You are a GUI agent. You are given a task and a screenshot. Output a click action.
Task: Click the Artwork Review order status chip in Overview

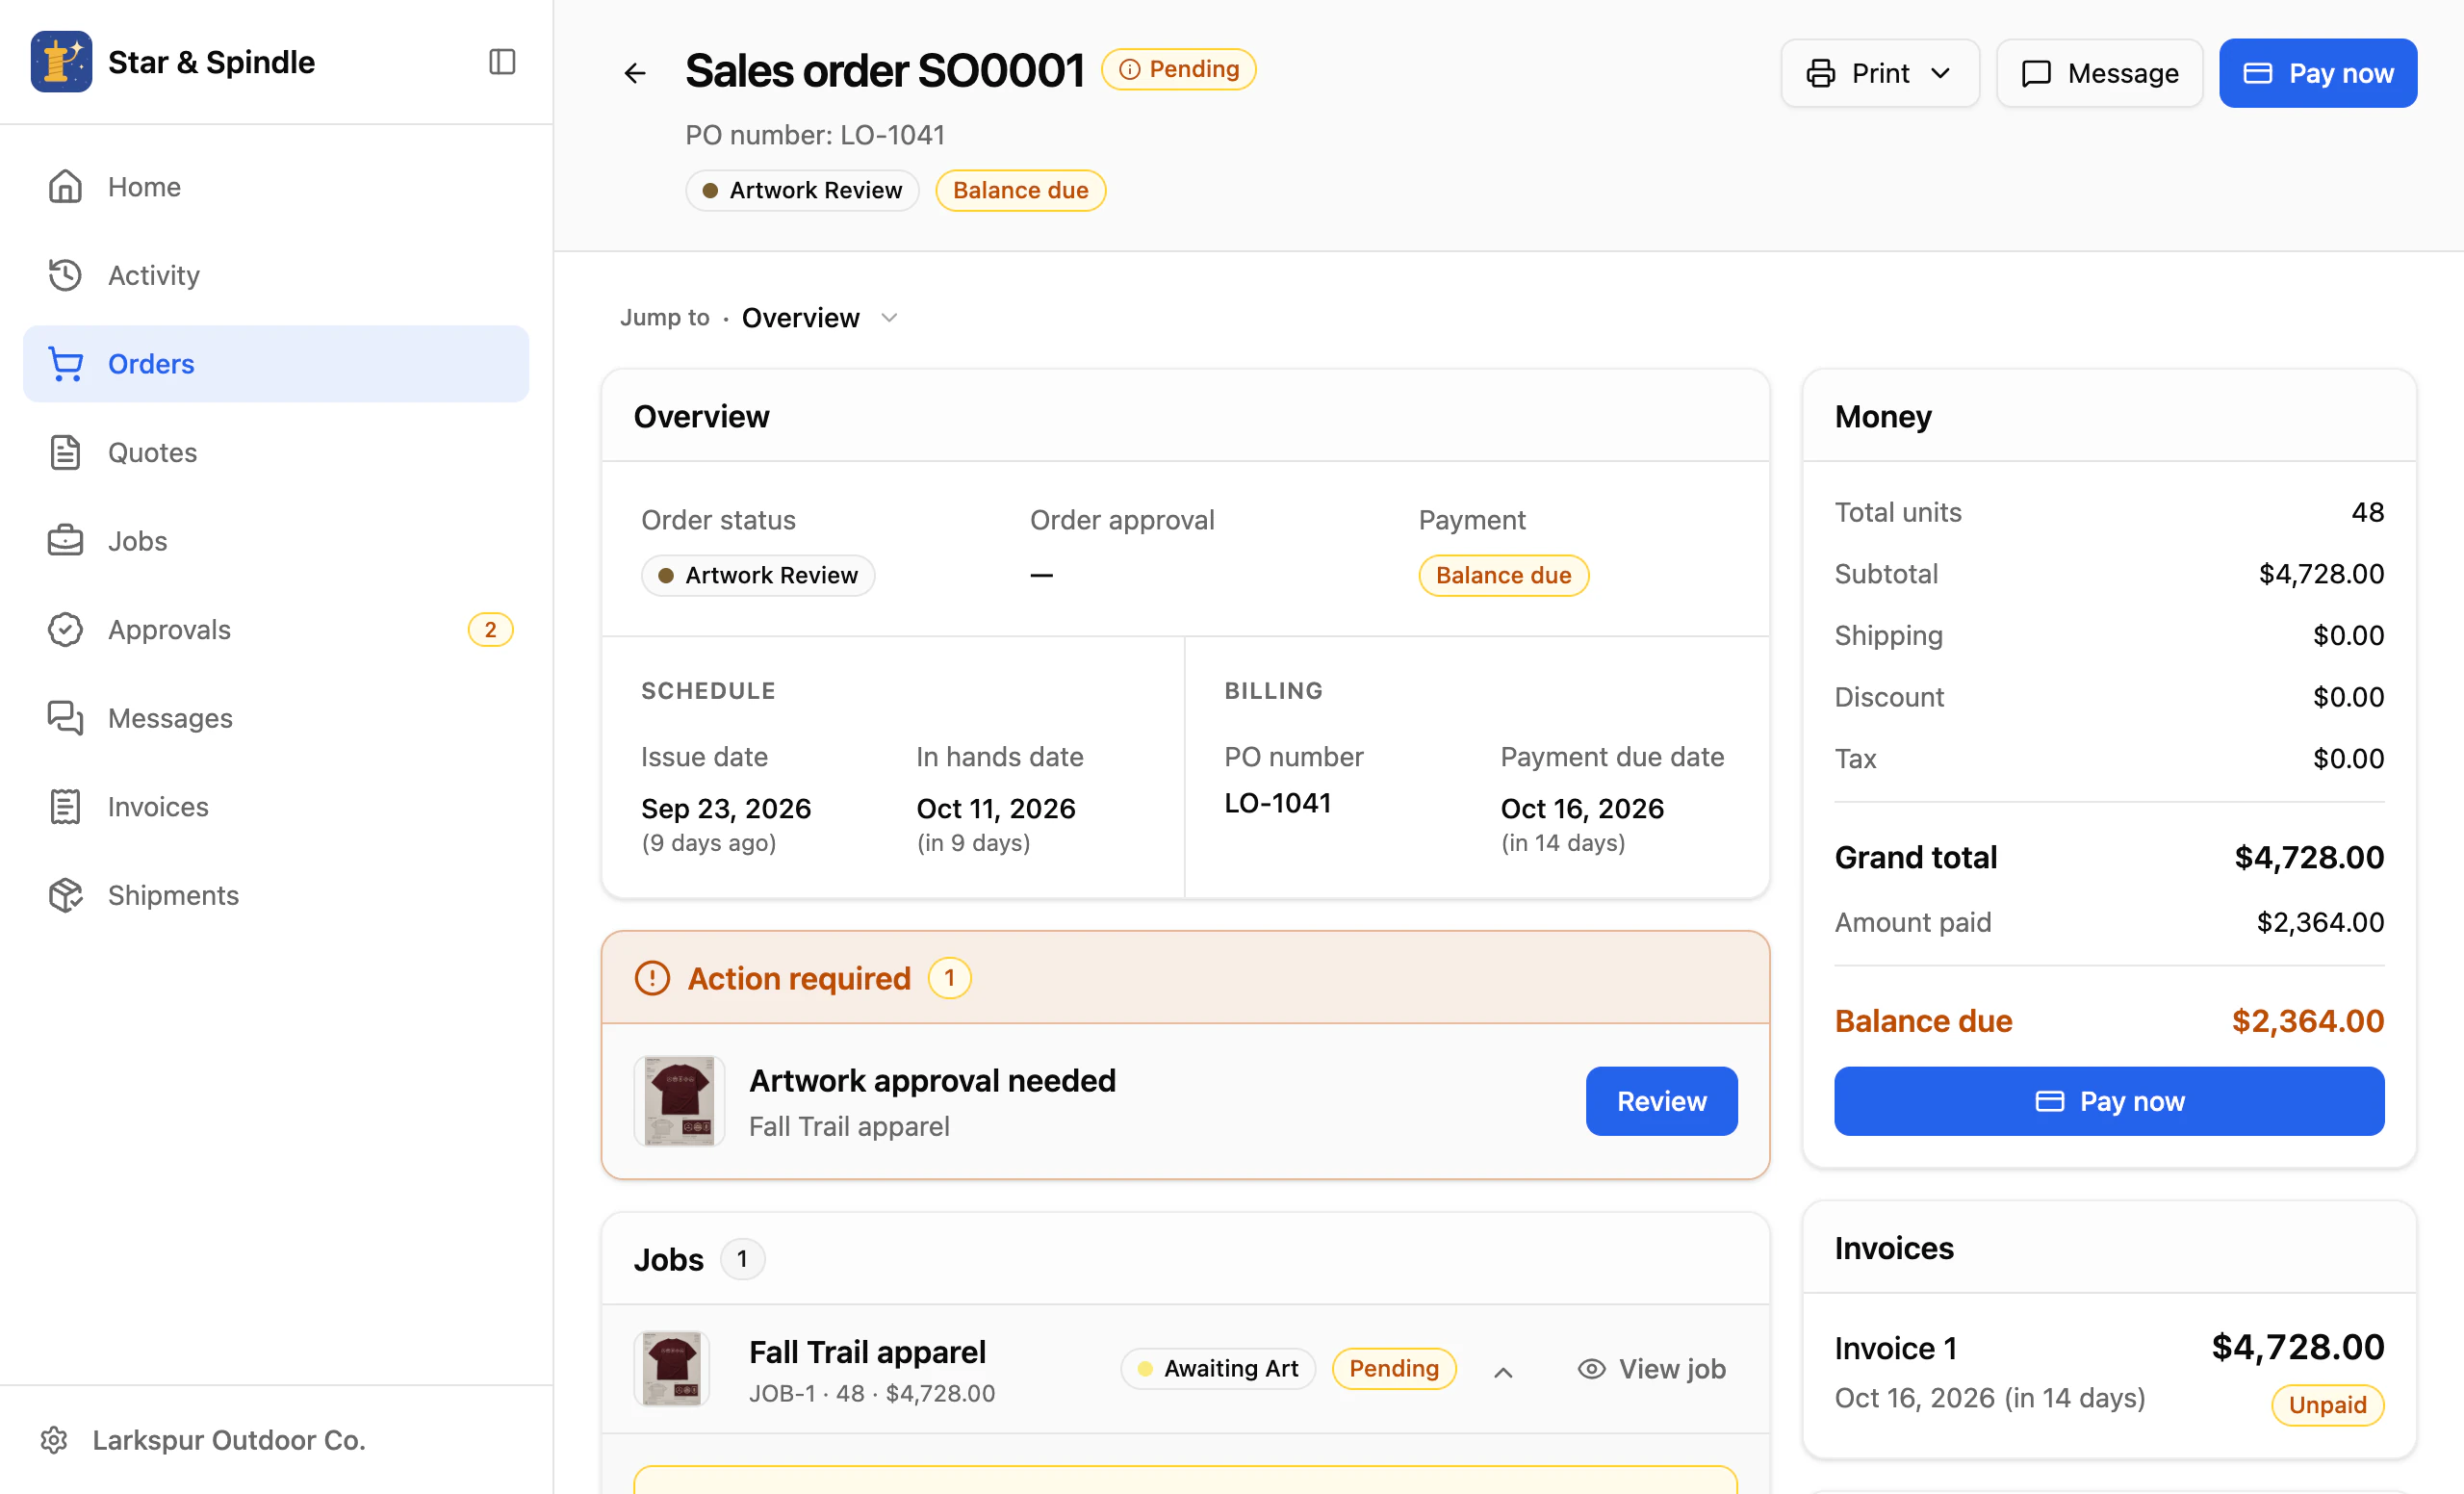tap(758, 576)
